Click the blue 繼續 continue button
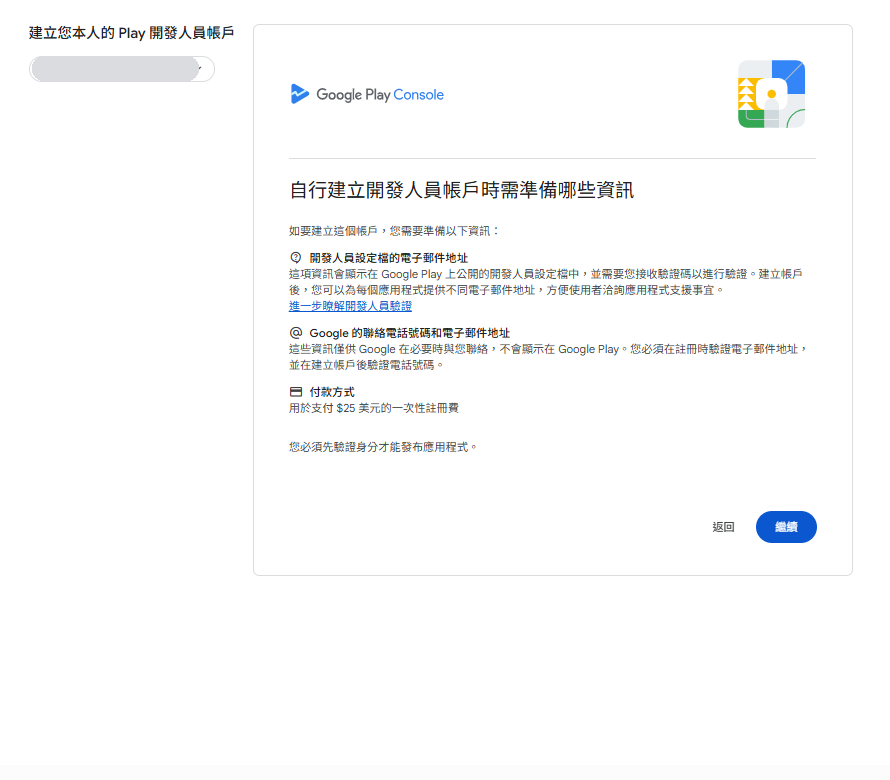The height and width of the screenshot is (780, 890). (x=786, y=527)
